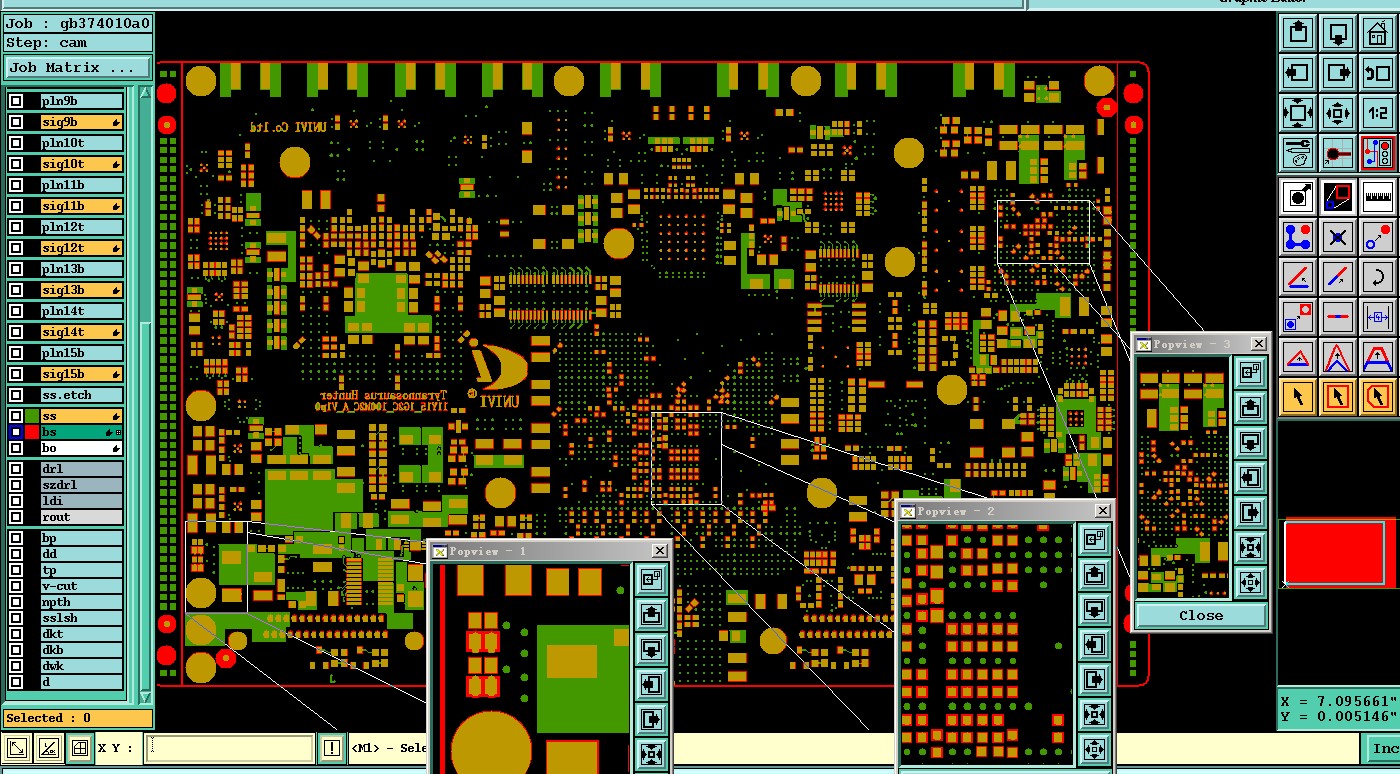This screenshot has width=1400, height=774.
Task: Click the pln15b layer name
Action: click(x=82, y=353)
